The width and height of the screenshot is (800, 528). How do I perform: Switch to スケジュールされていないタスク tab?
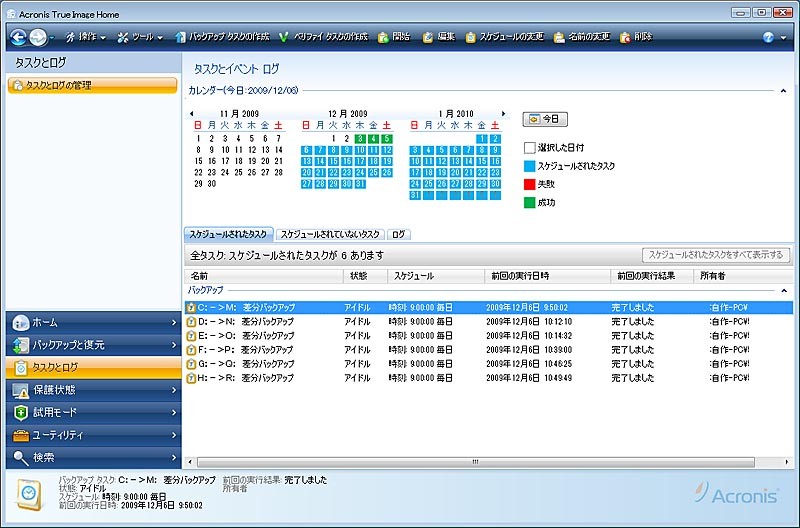[328, 233]
